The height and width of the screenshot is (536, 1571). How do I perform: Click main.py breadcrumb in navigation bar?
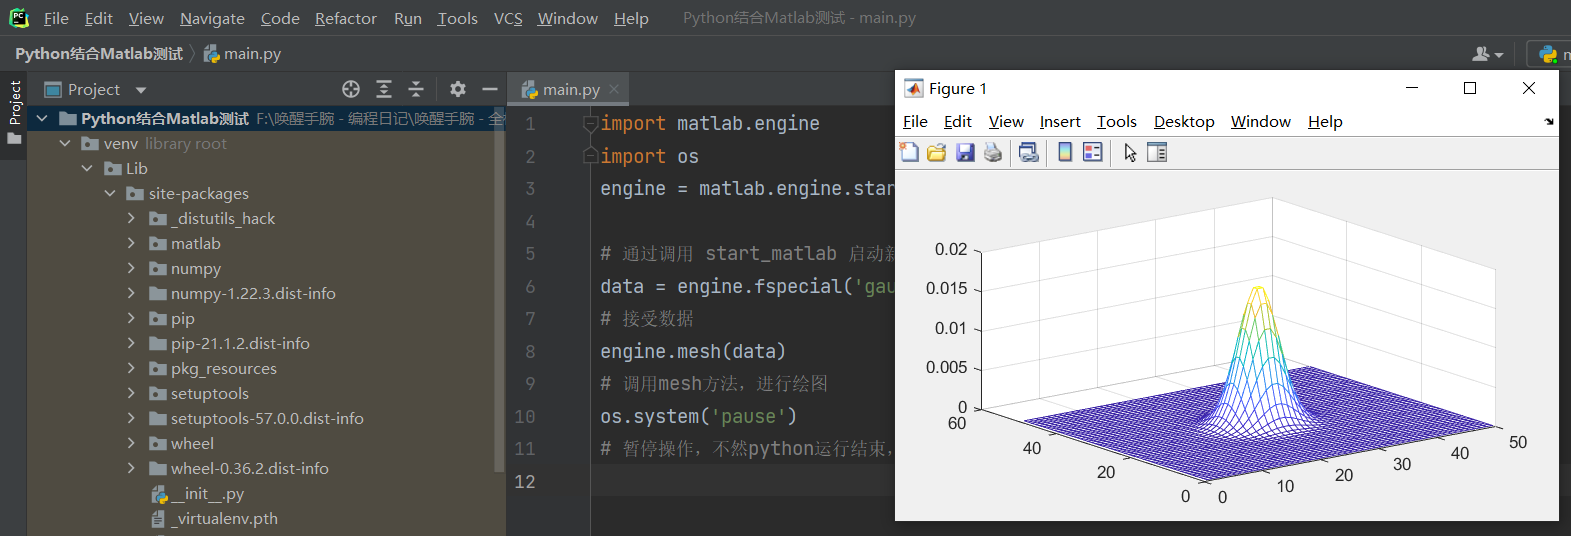[243, 54]
